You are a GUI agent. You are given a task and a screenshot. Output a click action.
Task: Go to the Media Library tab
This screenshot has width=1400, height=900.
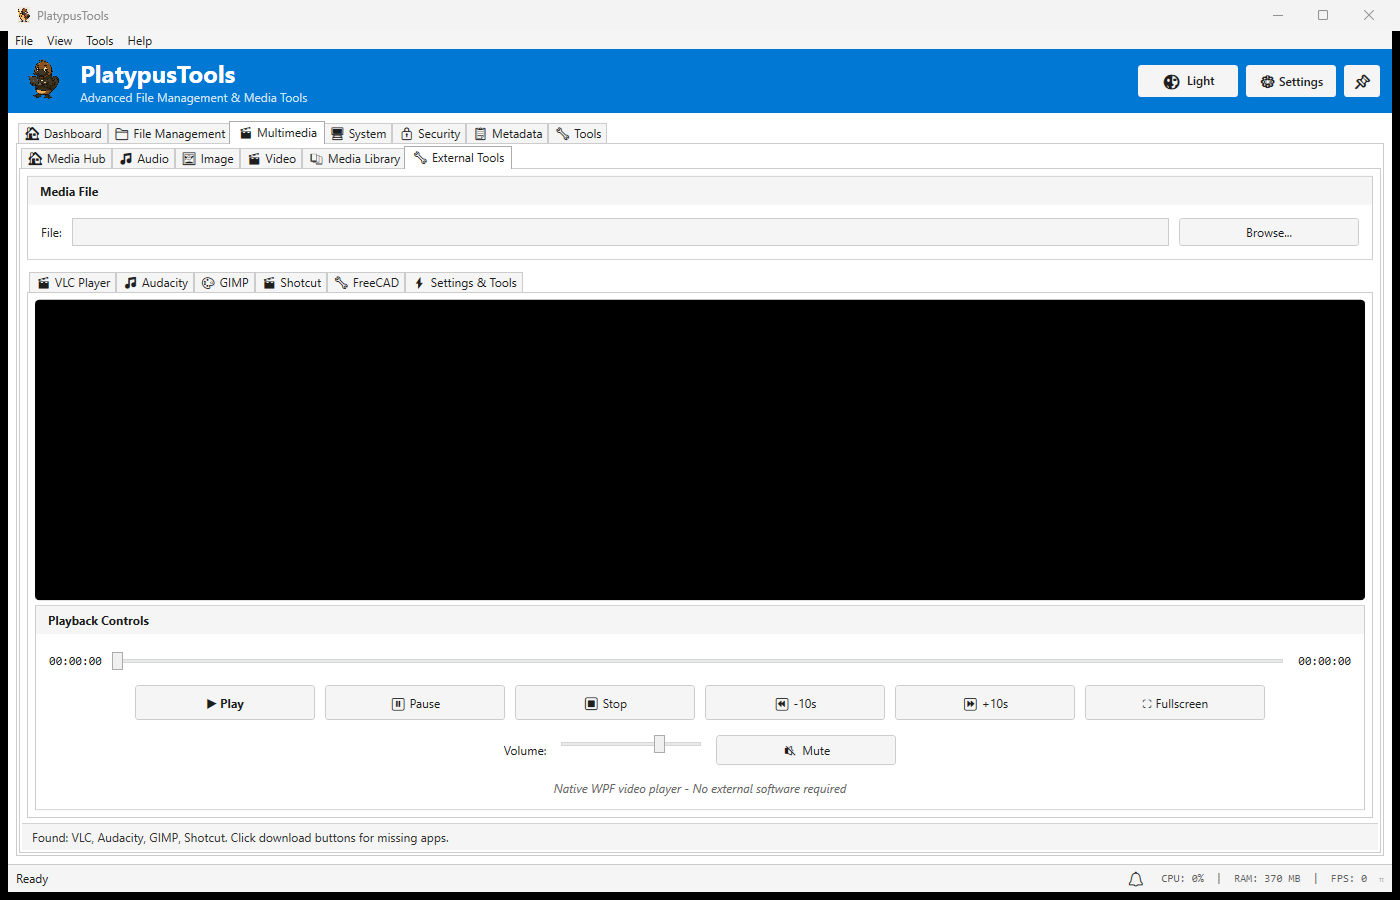(354, 159)
